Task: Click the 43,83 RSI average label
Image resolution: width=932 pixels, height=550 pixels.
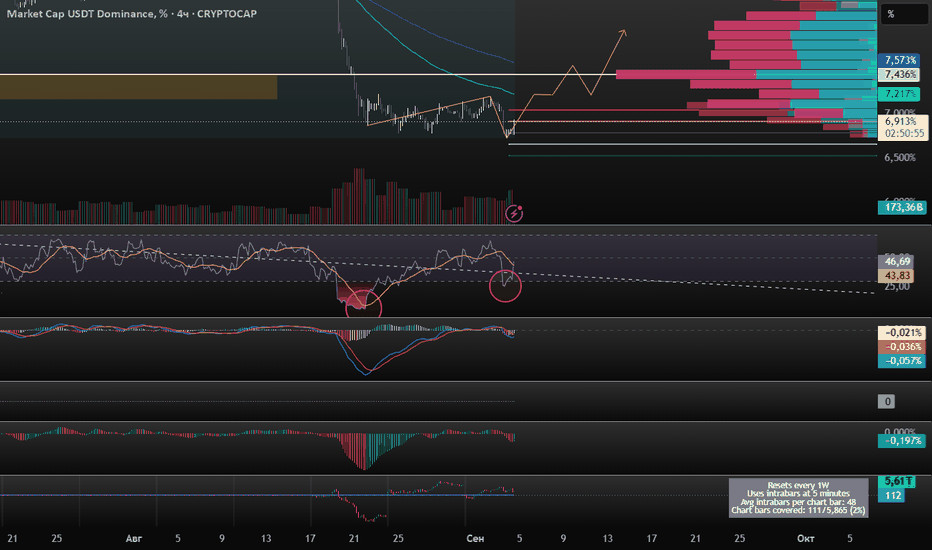Action: click(896, 275)
